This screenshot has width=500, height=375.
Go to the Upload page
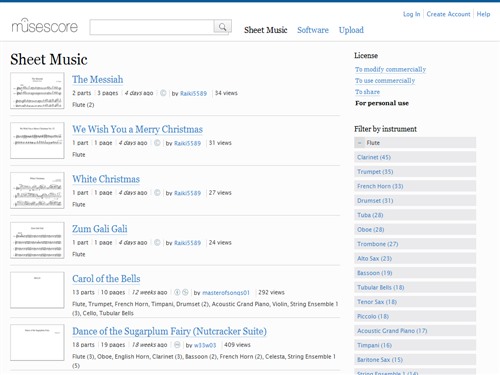tap(351, 30)
